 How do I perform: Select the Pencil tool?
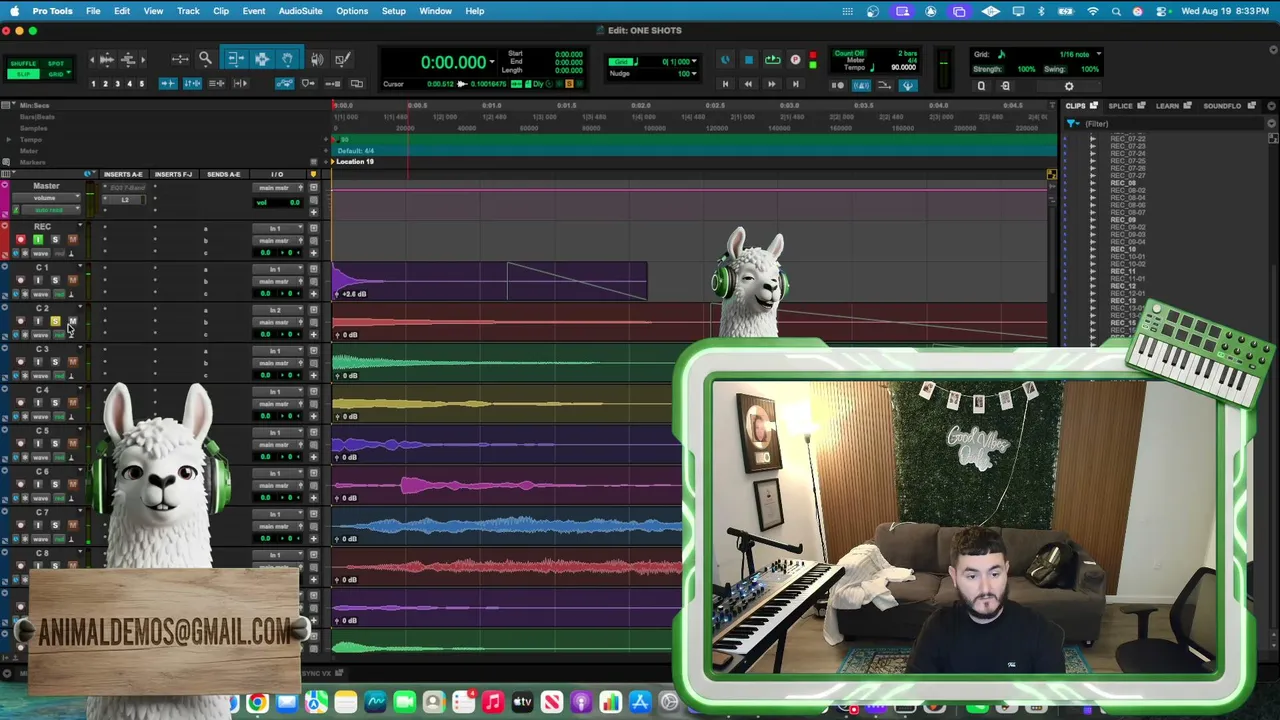[342, 60]
